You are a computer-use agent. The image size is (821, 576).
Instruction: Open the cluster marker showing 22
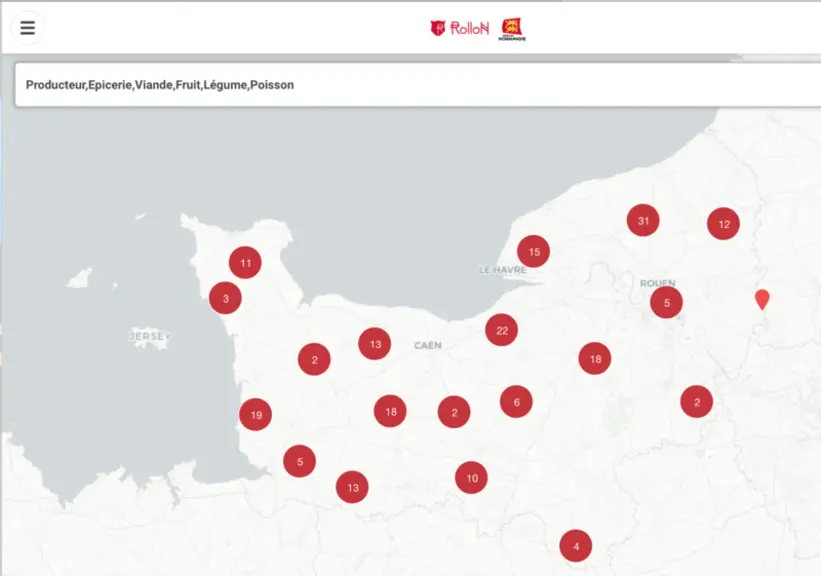pyautogui.click(x=502, y=330)
